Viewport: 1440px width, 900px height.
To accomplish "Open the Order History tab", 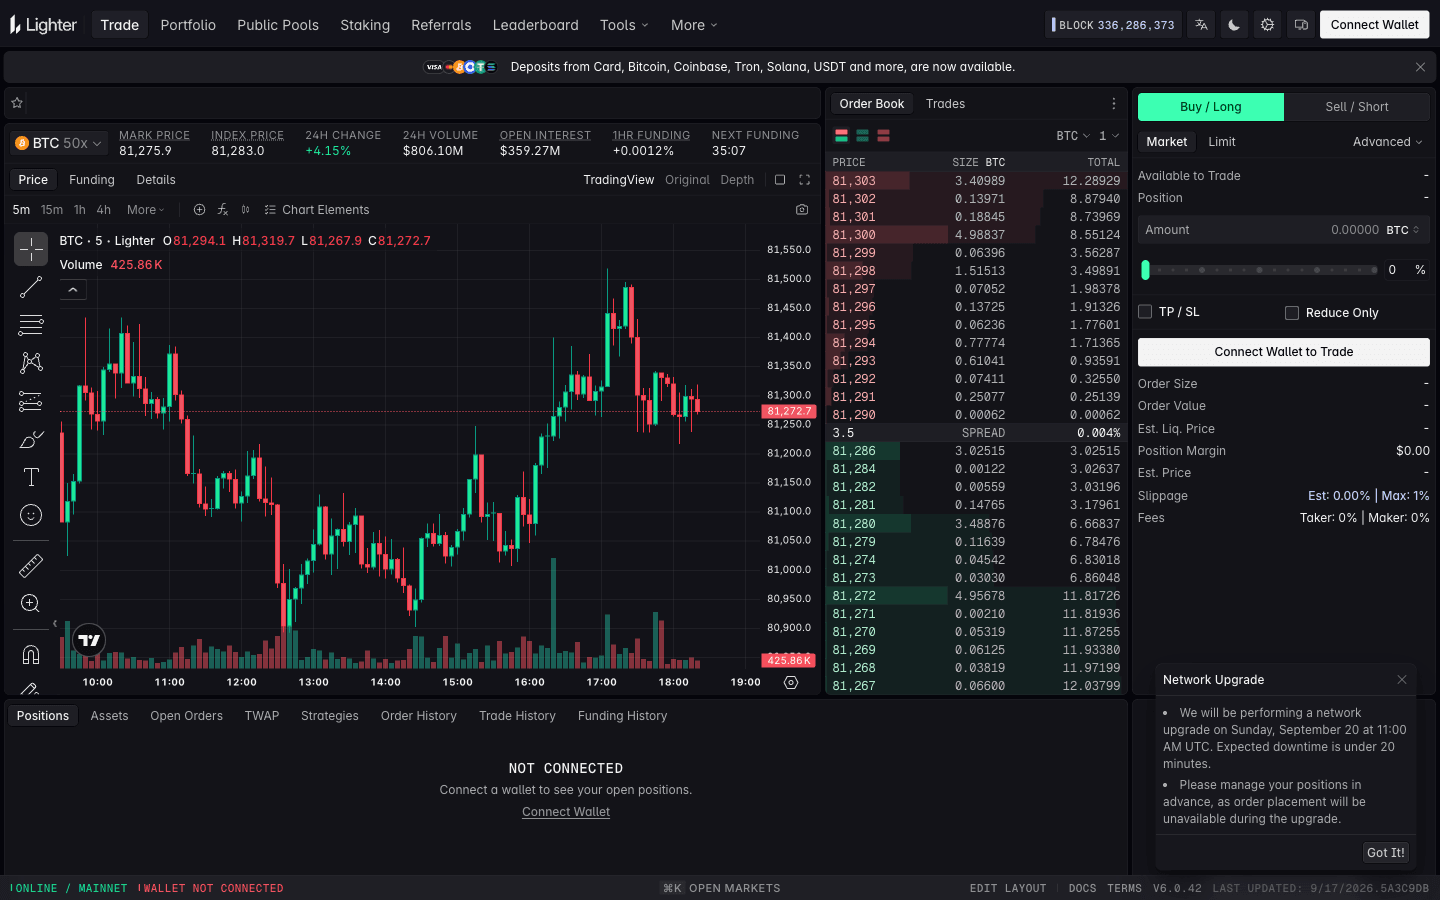I will (x=419, y=716).
